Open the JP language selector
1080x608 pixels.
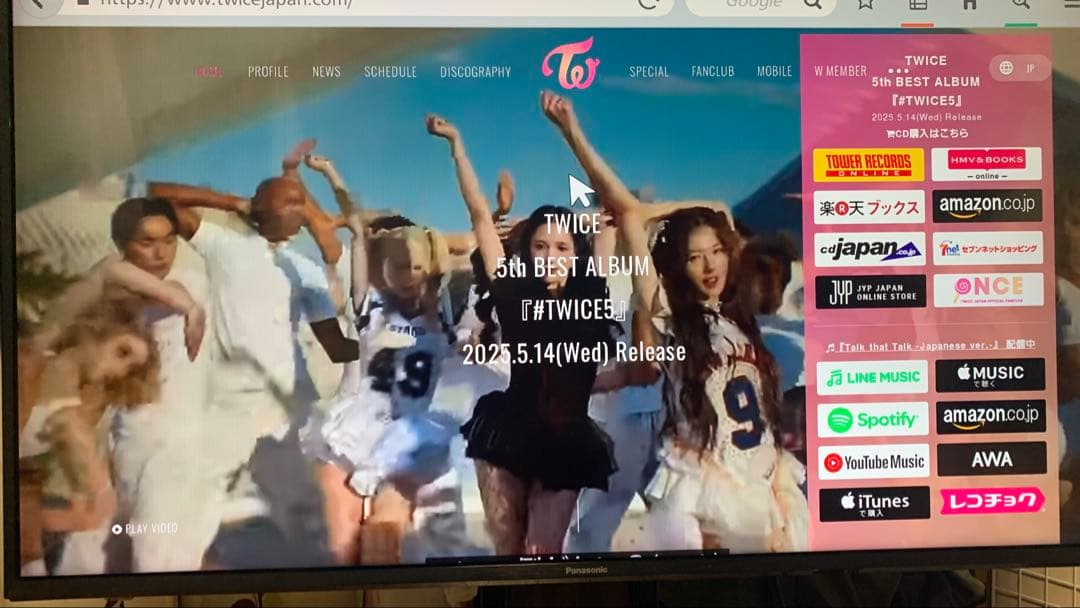tap(1019, 68)
